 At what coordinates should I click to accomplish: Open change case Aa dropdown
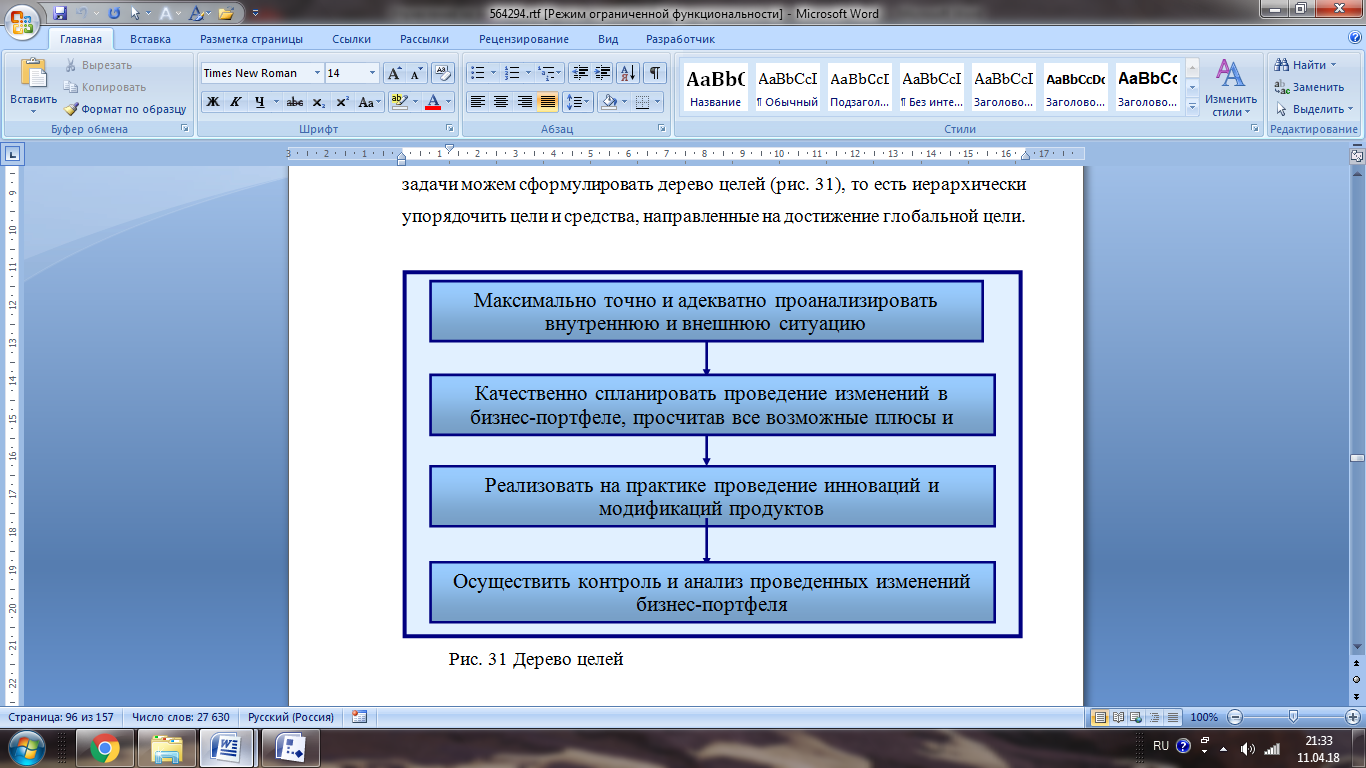[369, 102]
